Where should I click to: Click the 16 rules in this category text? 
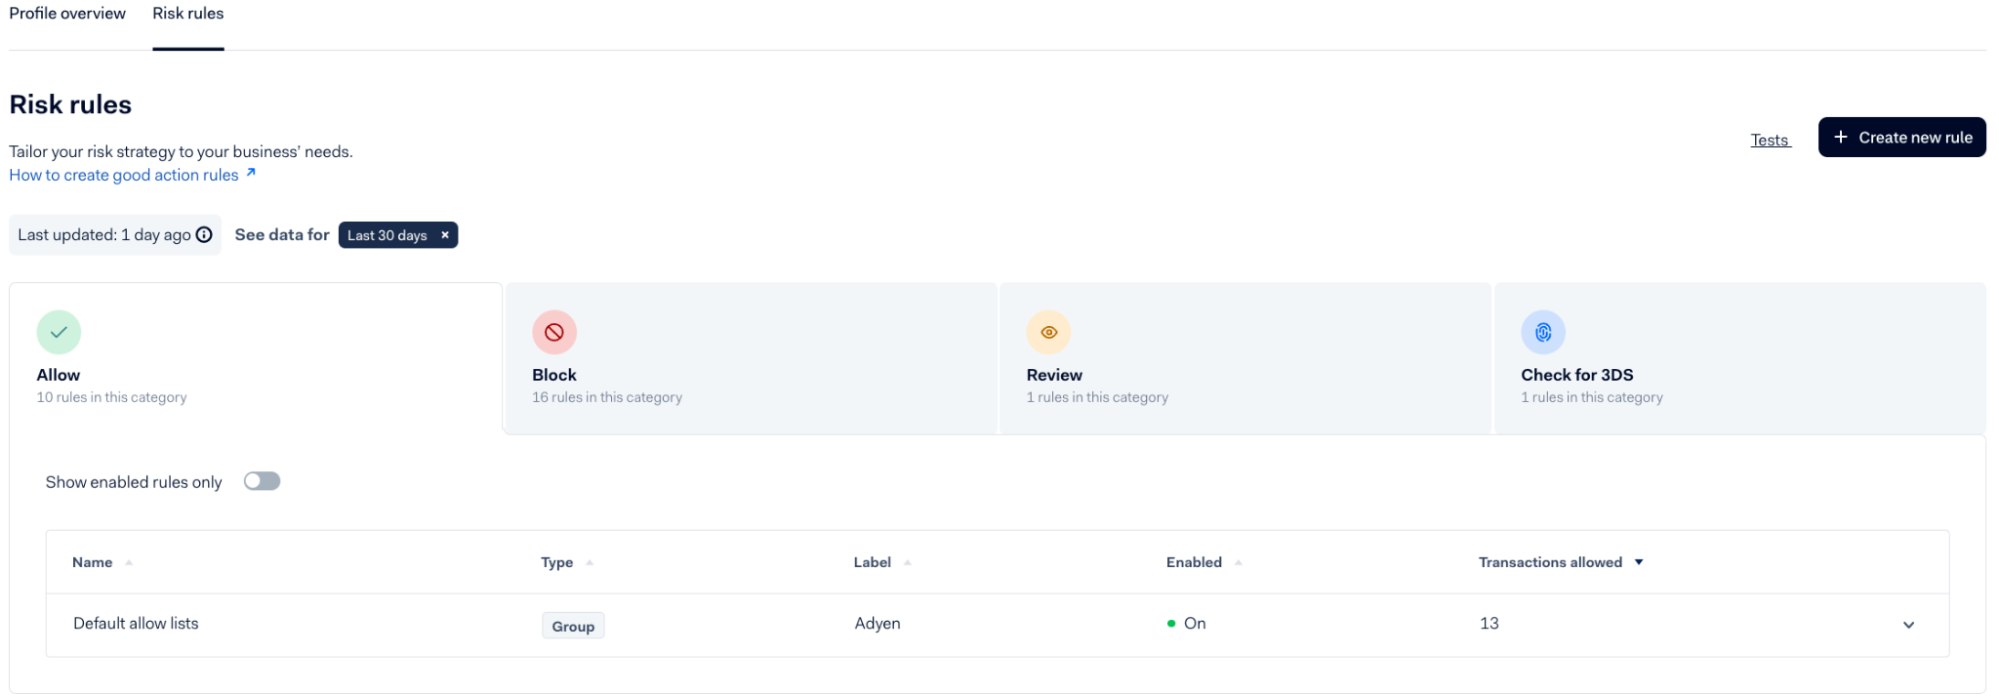pos(607,397)
